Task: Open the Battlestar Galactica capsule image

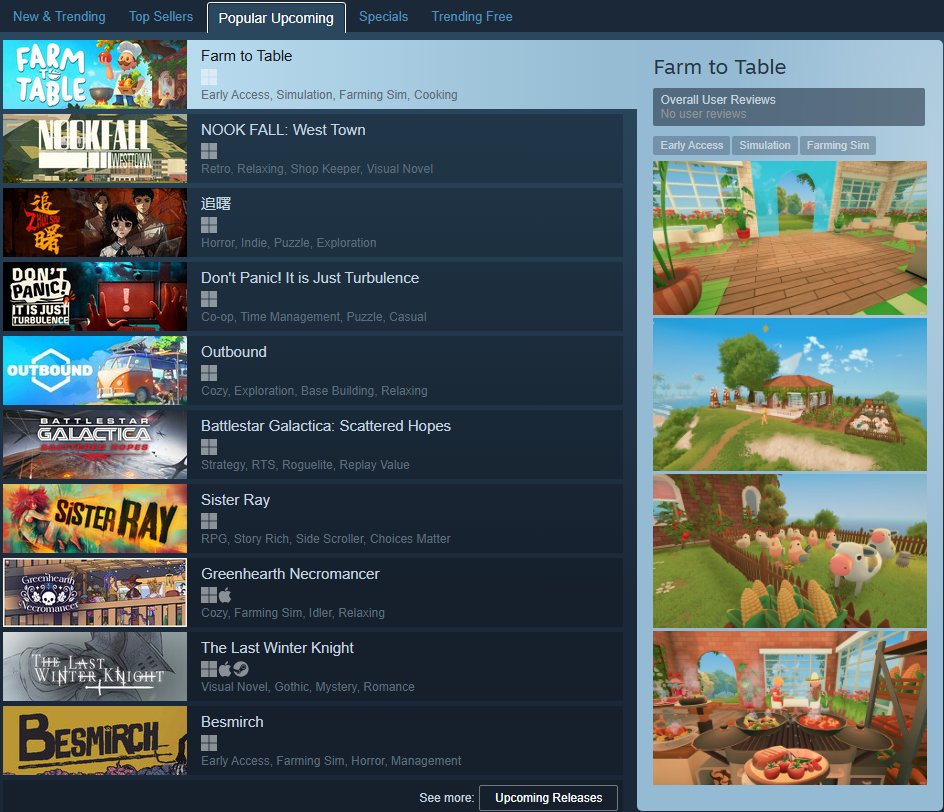Action: click(95, 445)
